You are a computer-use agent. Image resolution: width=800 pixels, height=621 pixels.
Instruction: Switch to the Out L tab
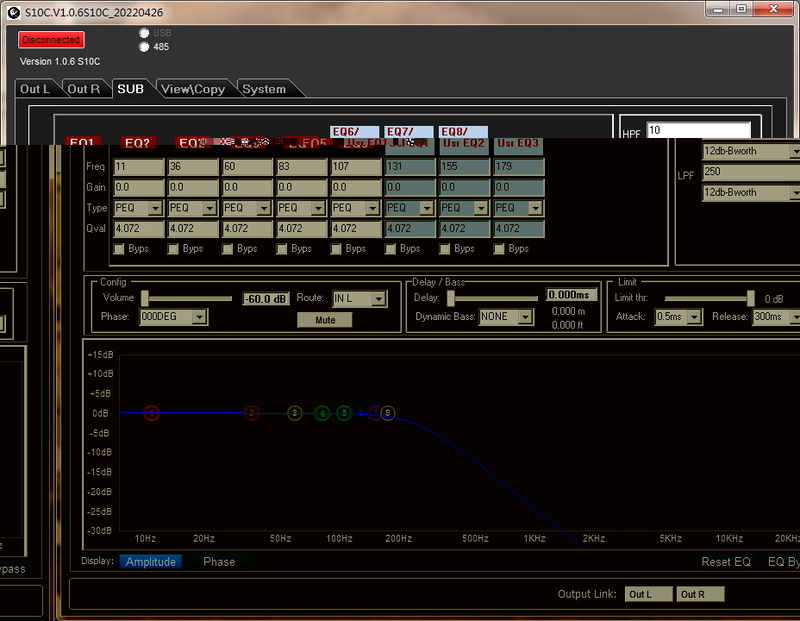[x=35, y=89]
